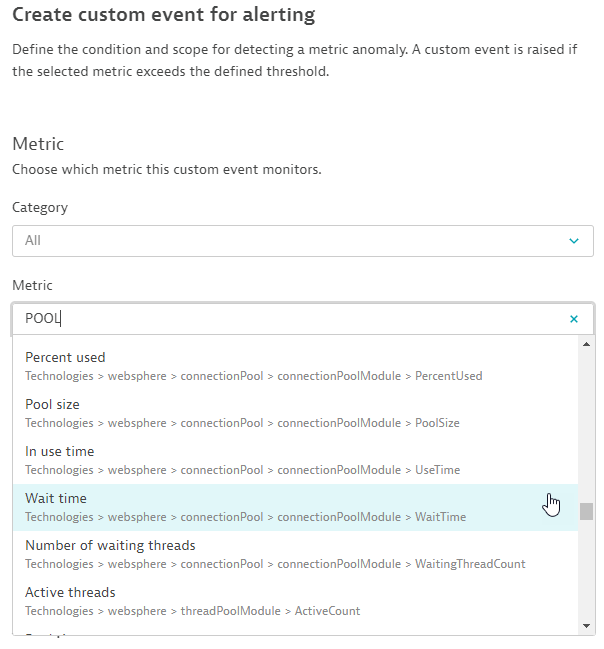This screenshot has width=604, height=649.
Task: Clear the POOL search text with the X icon
Action: [x=574, y=319]
